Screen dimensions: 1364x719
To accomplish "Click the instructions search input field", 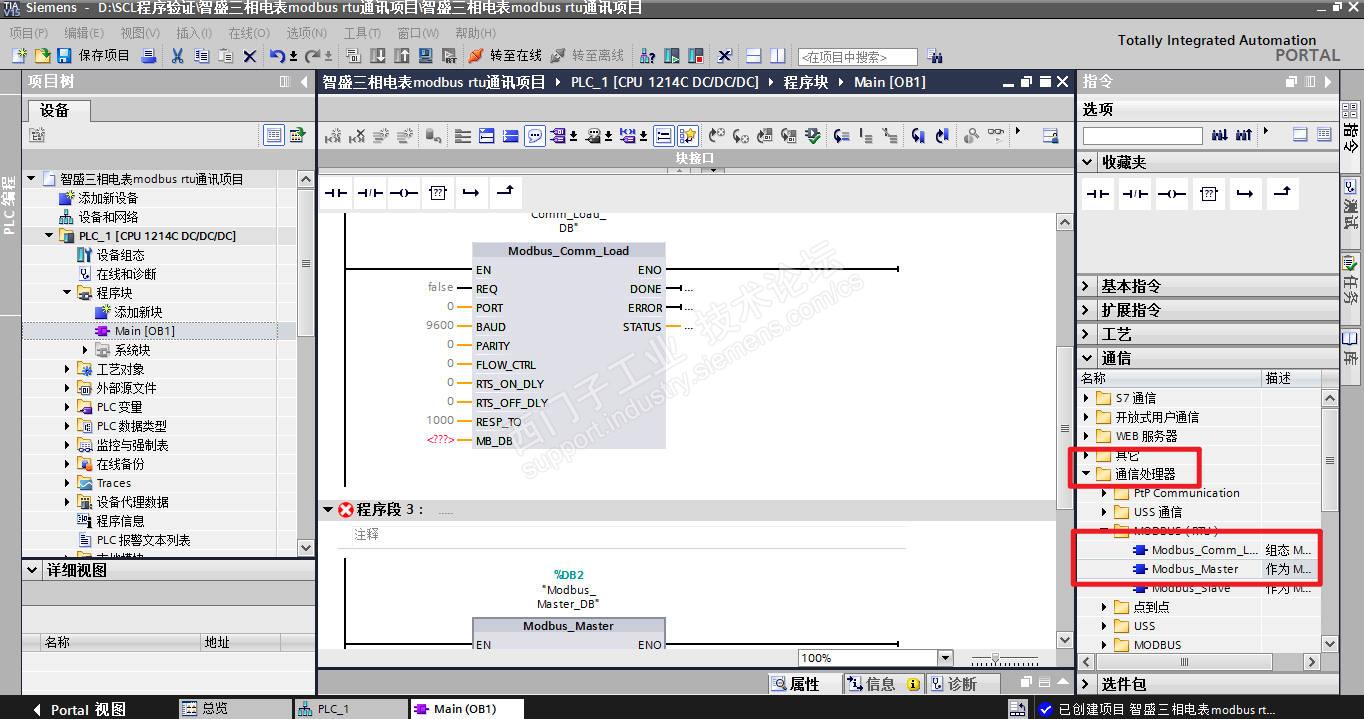I will (1142, 135).
